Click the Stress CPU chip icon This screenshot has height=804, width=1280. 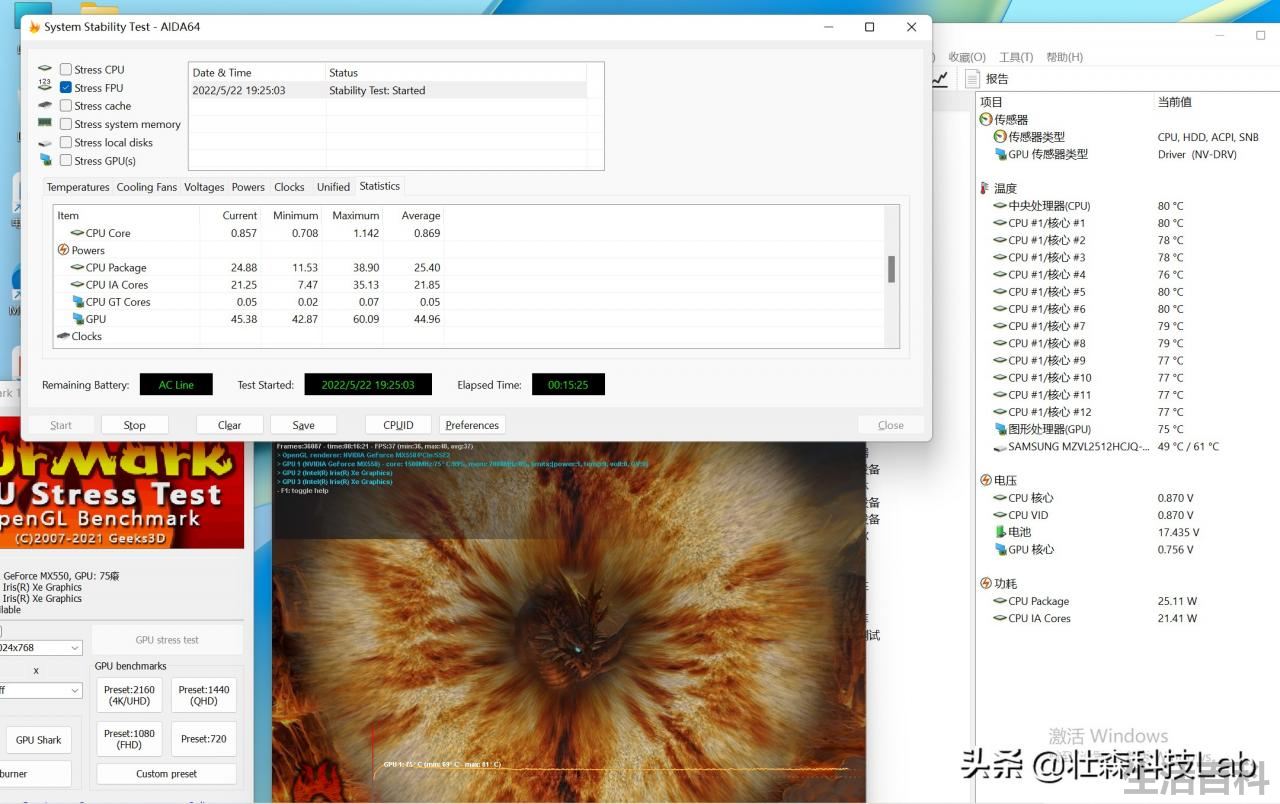[x=45, y=68]
